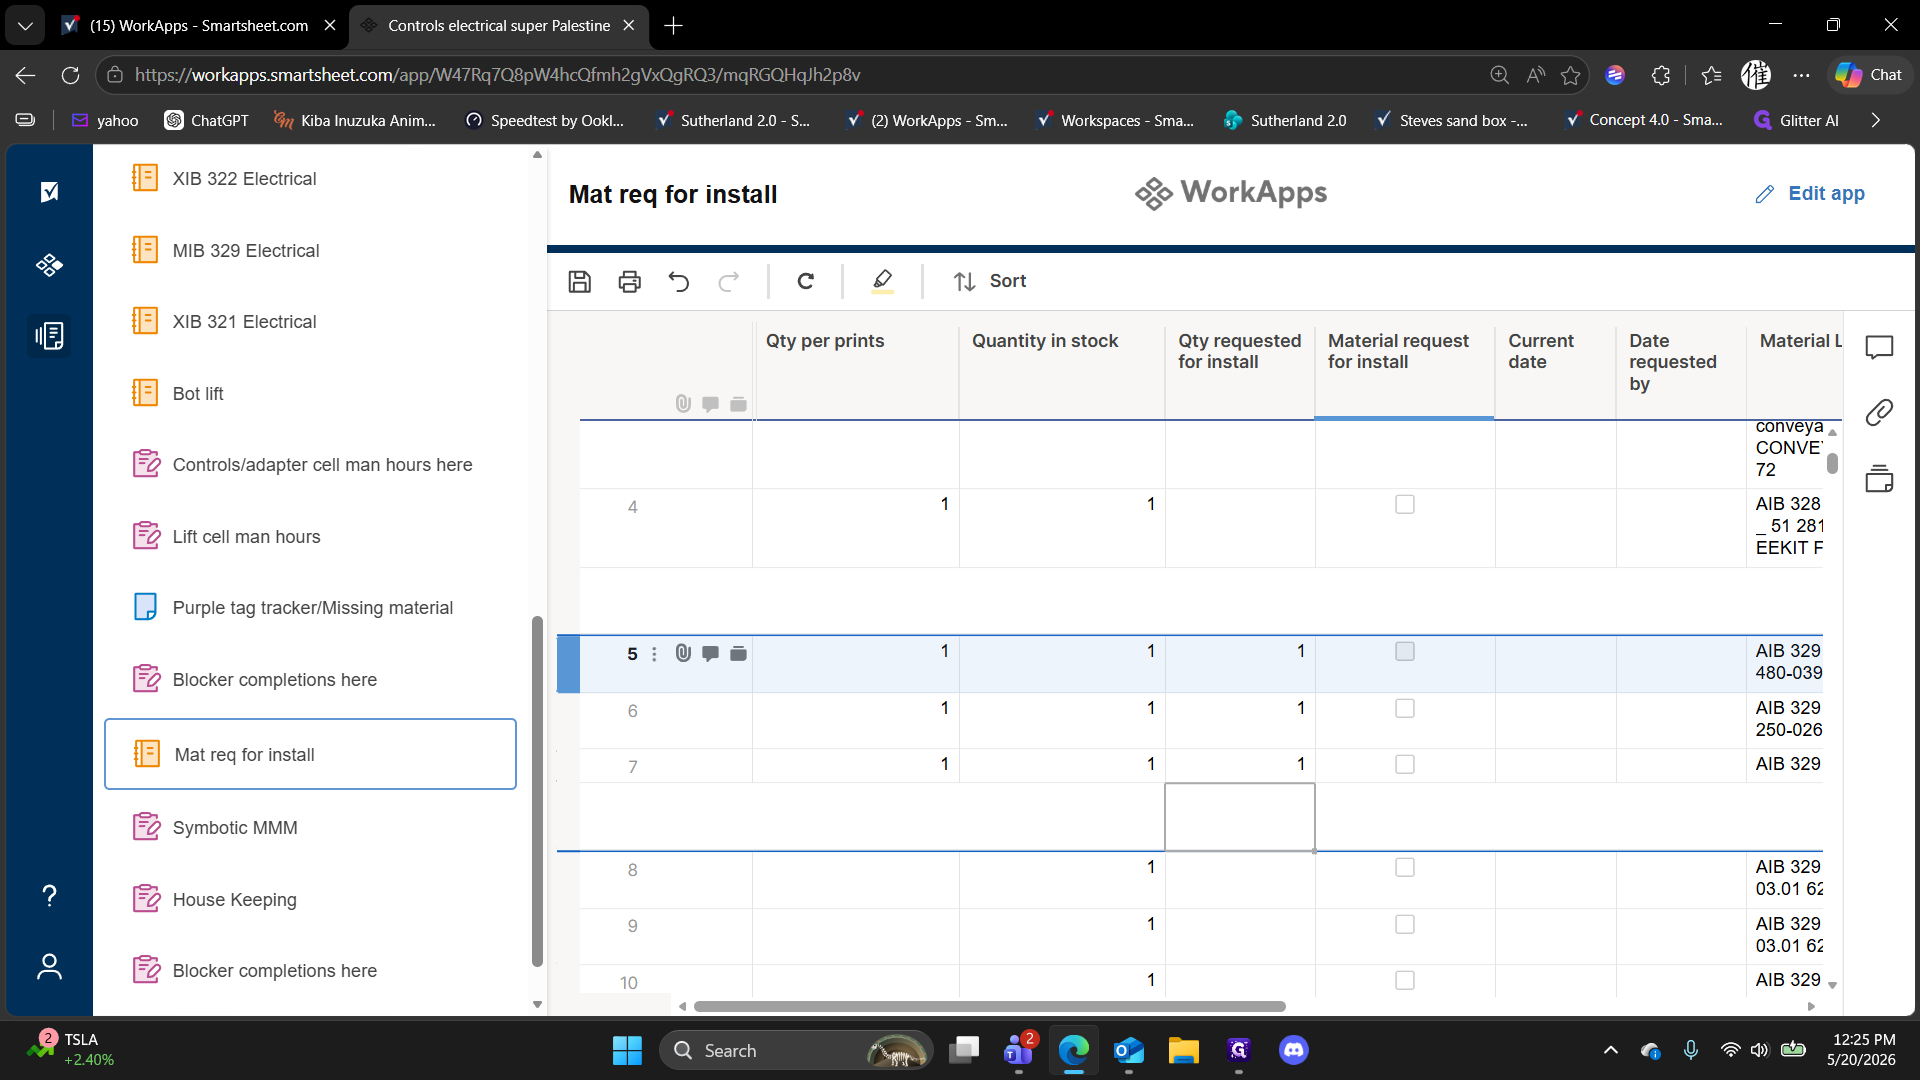Save the sheet using the toolbar icon
The height and width of the screenshot is (1080, 1920).
[x=580, y=282]
